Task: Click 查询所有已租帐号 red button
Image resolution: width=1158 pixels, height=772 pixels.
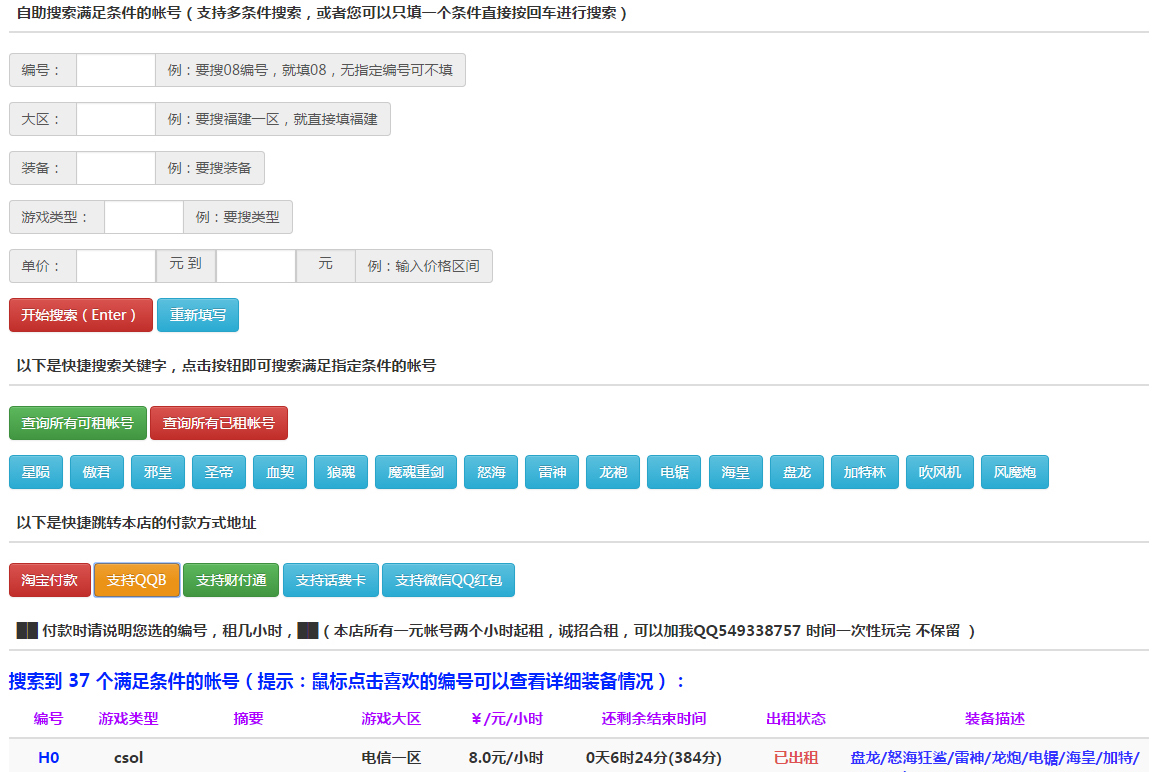Action: [218, 423]
